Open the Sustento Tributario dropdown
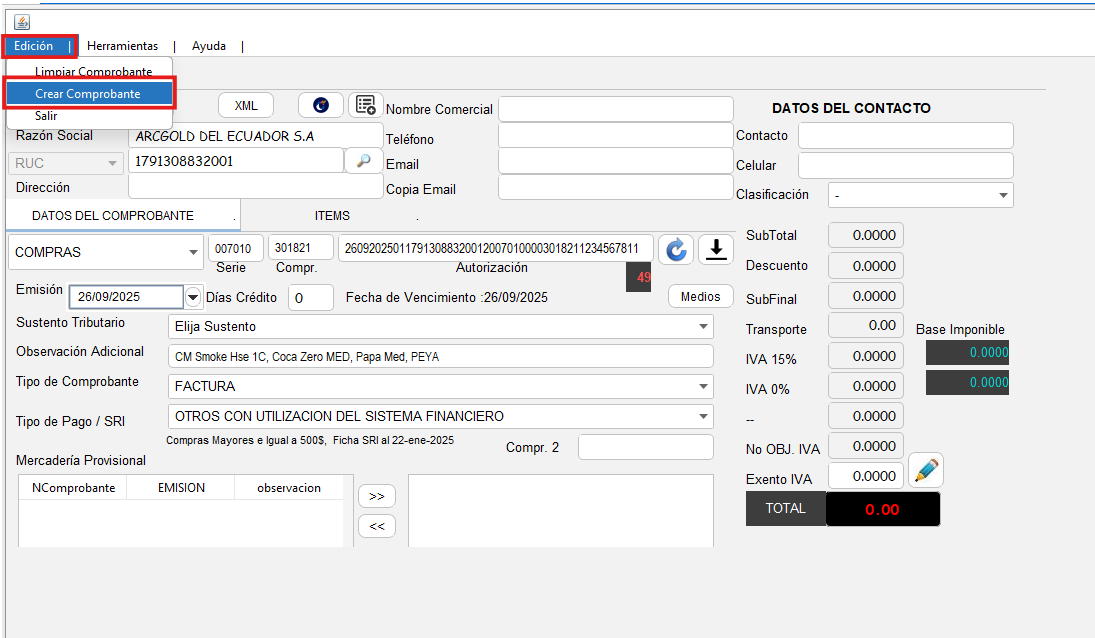Viewport: 1095px width, 638px height. click(702, 327)
